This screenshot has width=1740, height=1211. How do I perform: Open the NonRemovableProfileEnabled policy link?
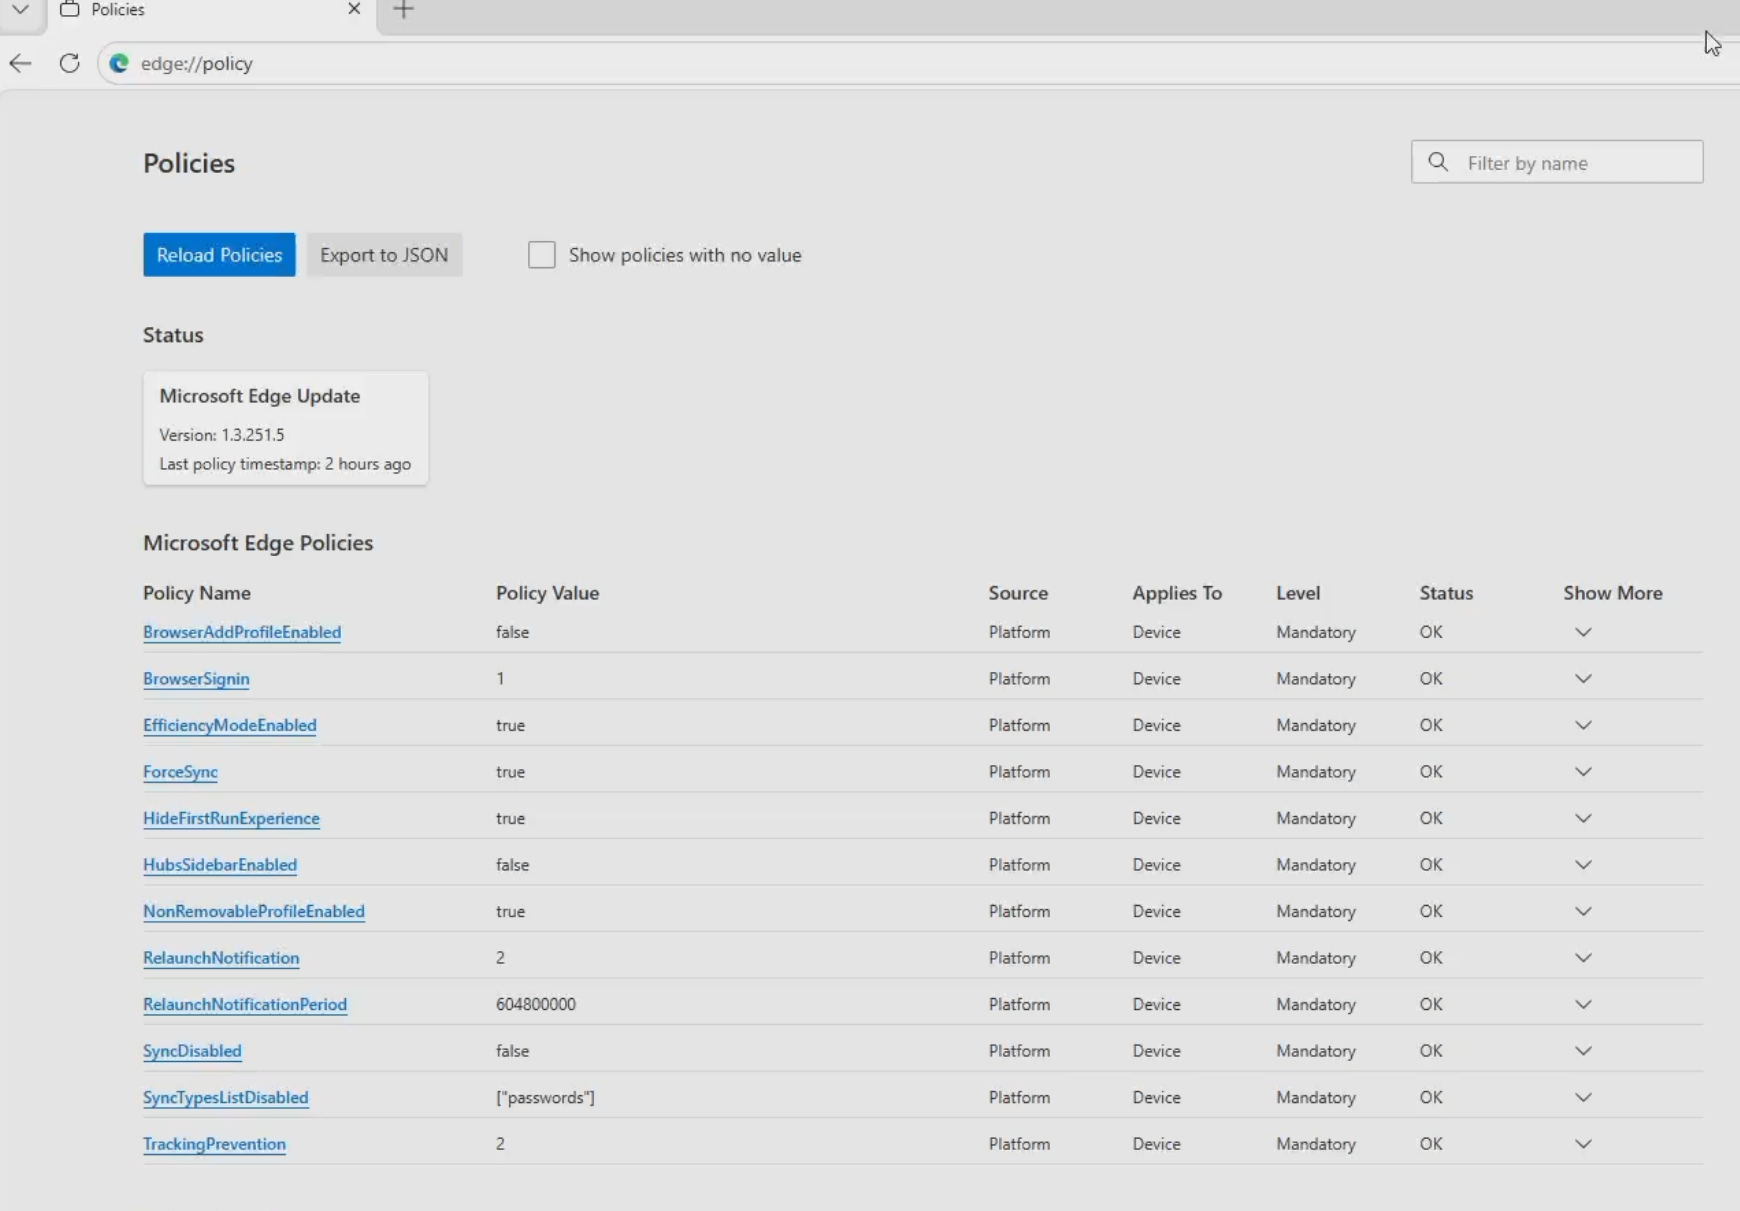click(x=254, y=911)
